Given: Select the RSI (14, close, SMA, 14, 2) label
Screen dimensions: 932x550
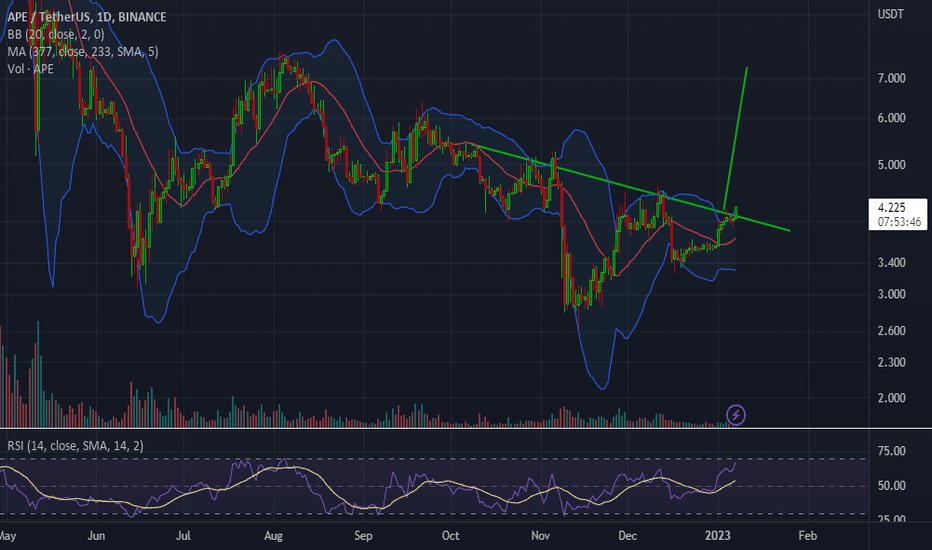Looking at the screenshot, I should point(75,445).
